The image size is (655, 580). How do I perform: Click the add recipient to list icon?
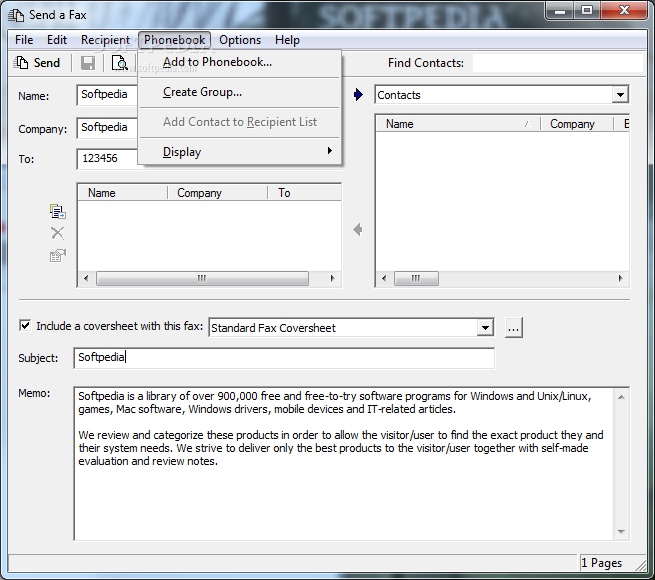point(58,211)
